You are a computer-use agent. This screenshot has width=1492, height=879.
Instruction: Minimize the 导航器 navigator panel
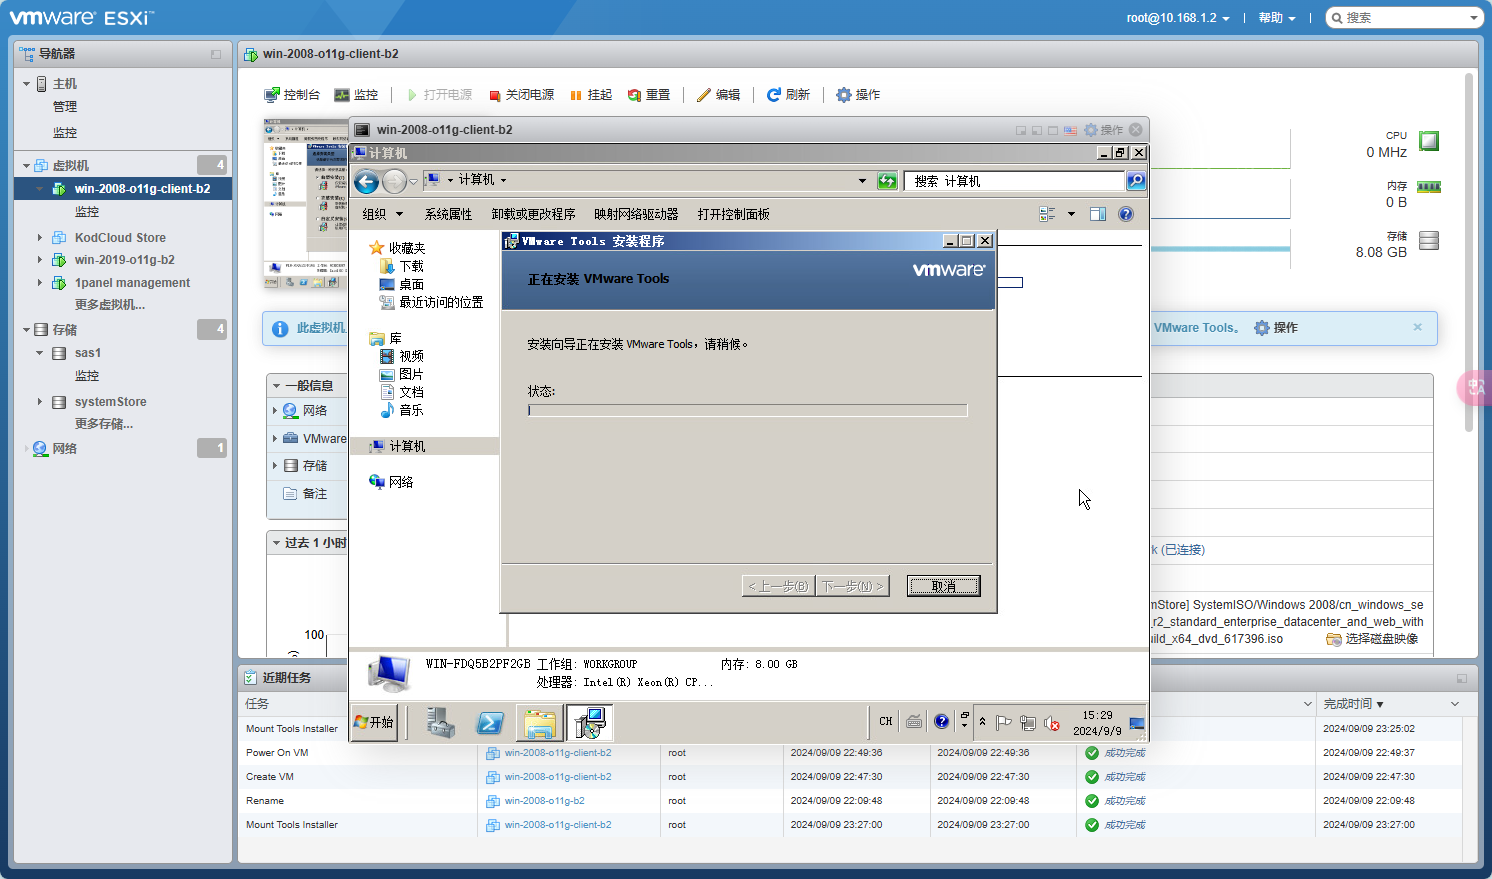pos(216,54)
